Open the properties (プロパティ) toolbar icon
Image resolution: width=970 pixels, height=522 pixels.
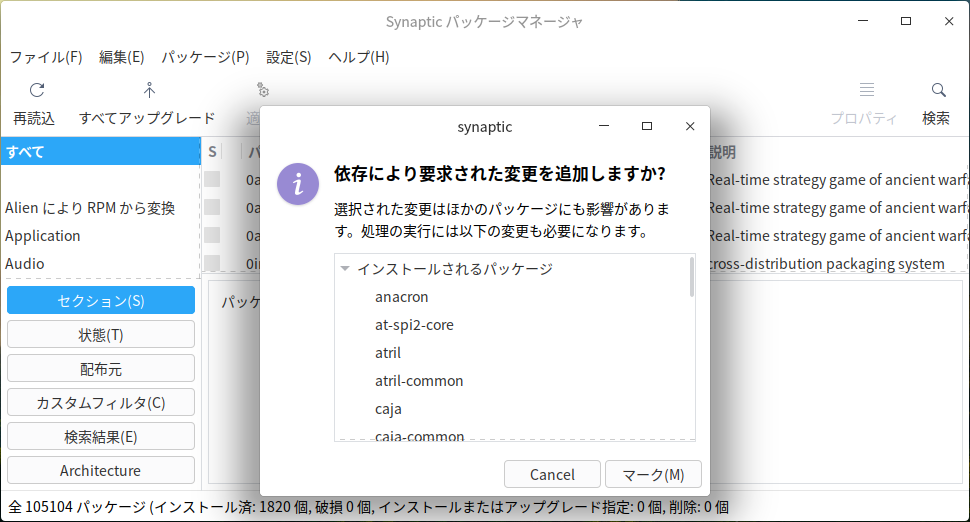coord(867,90)
